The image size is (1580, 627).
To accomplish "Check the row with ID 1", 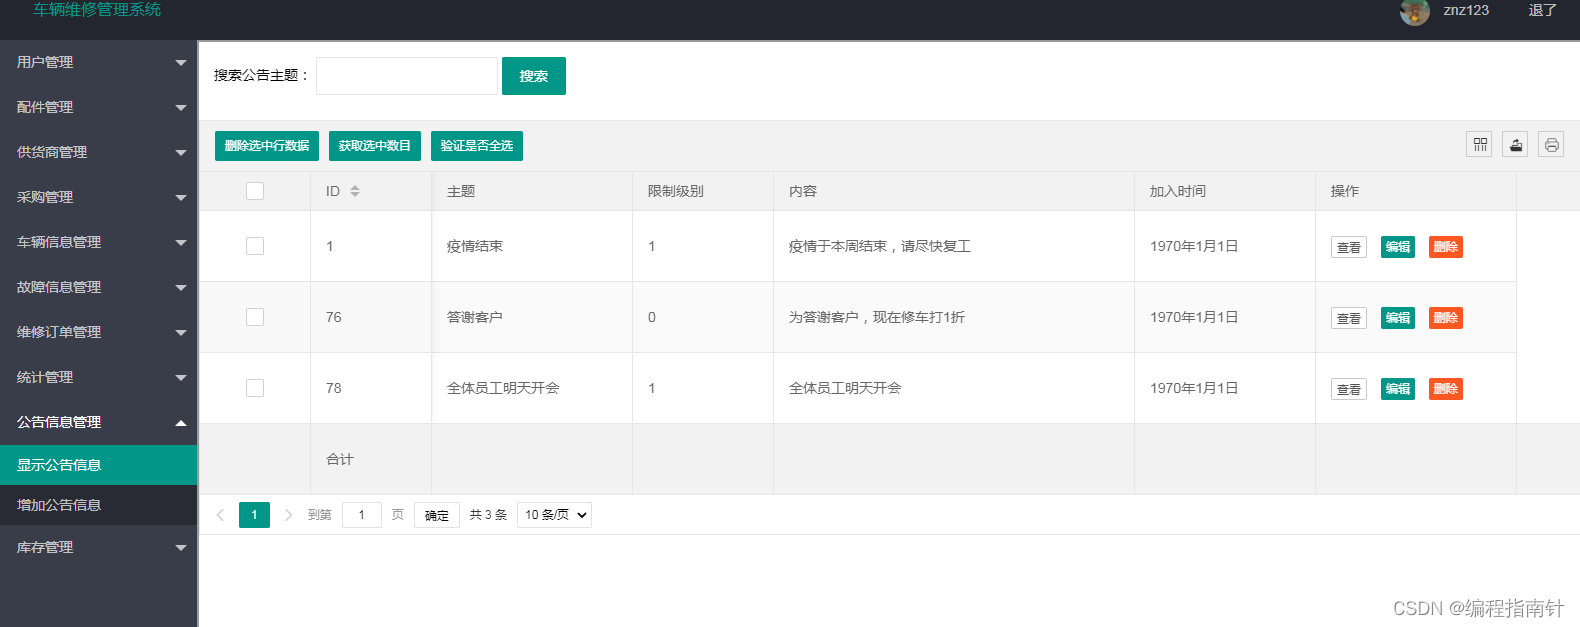I will click(255, 246).
